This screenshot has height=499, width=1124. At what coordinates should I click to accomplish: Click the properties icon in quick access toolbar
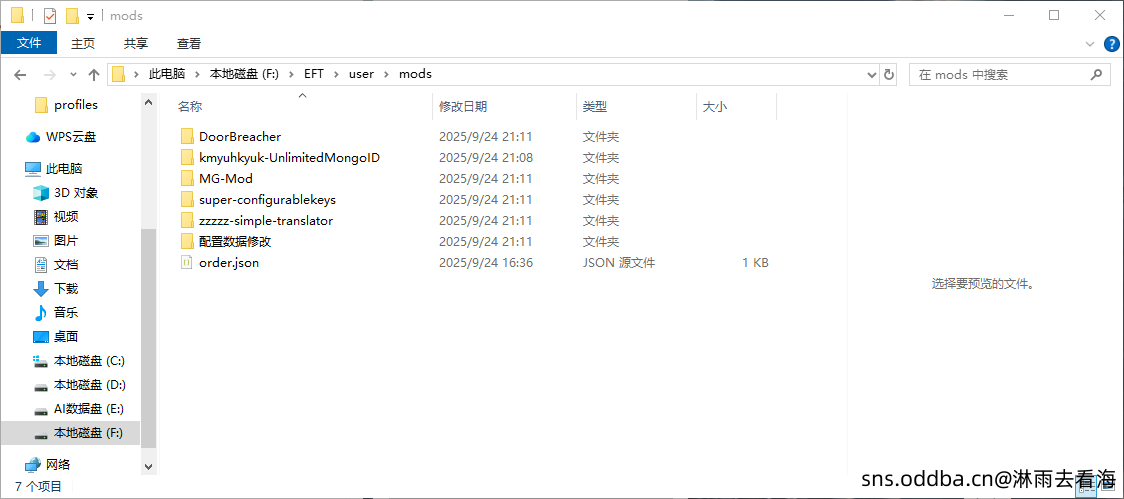[x=50, y=16]
